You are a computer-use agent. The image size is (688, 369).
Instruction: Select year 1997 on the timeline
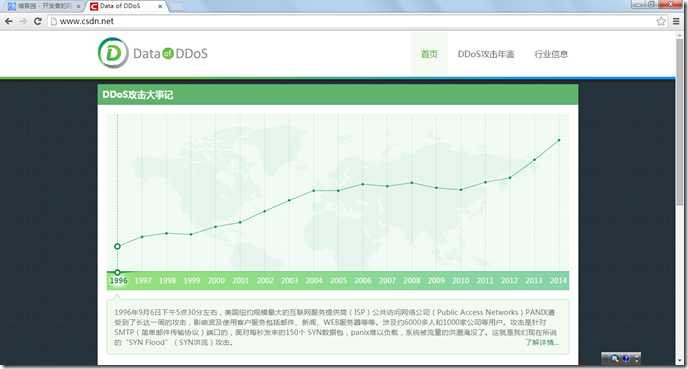pyautogui.click(x=143, y=281)
